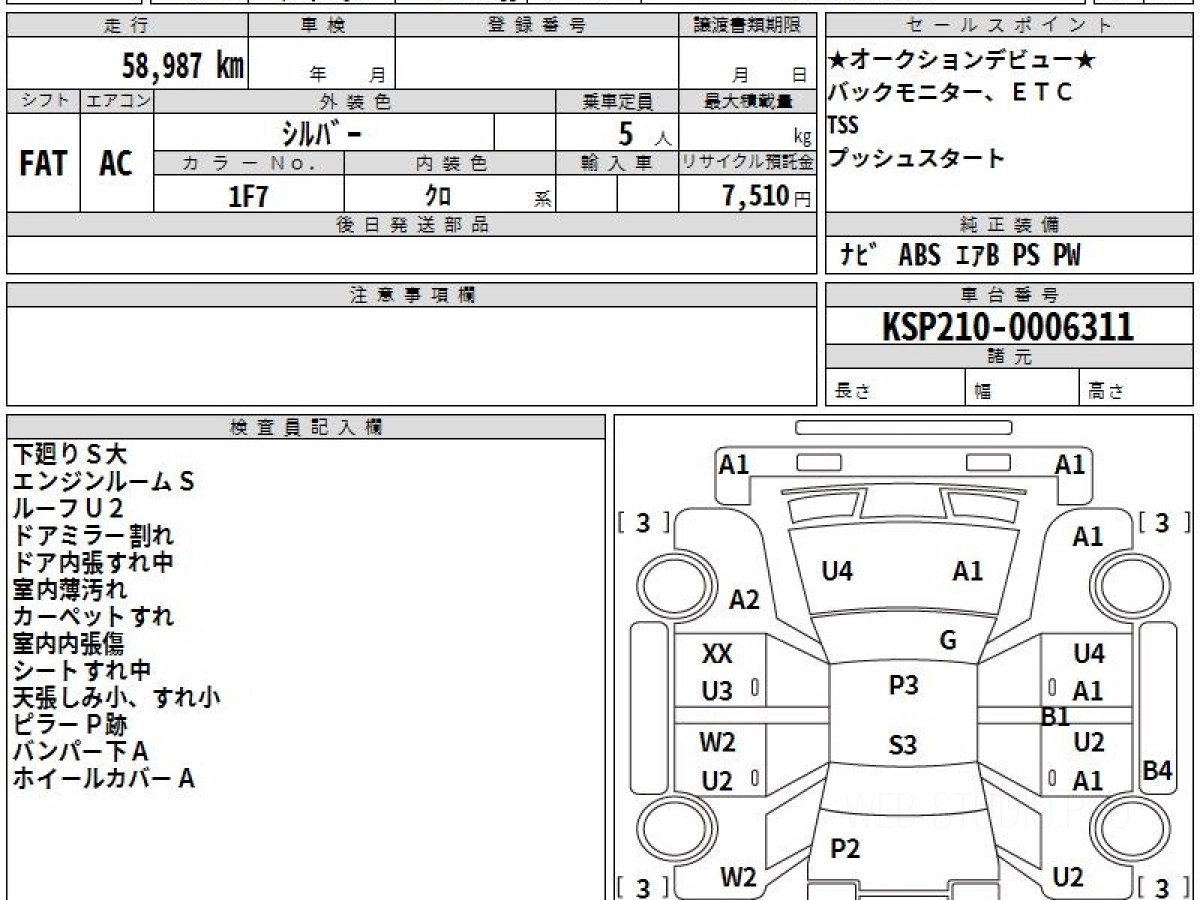This screenshot has height=900, width=1200.
Task: Select chassis number KSP210-0006311
Action: tap(1008, 327)
